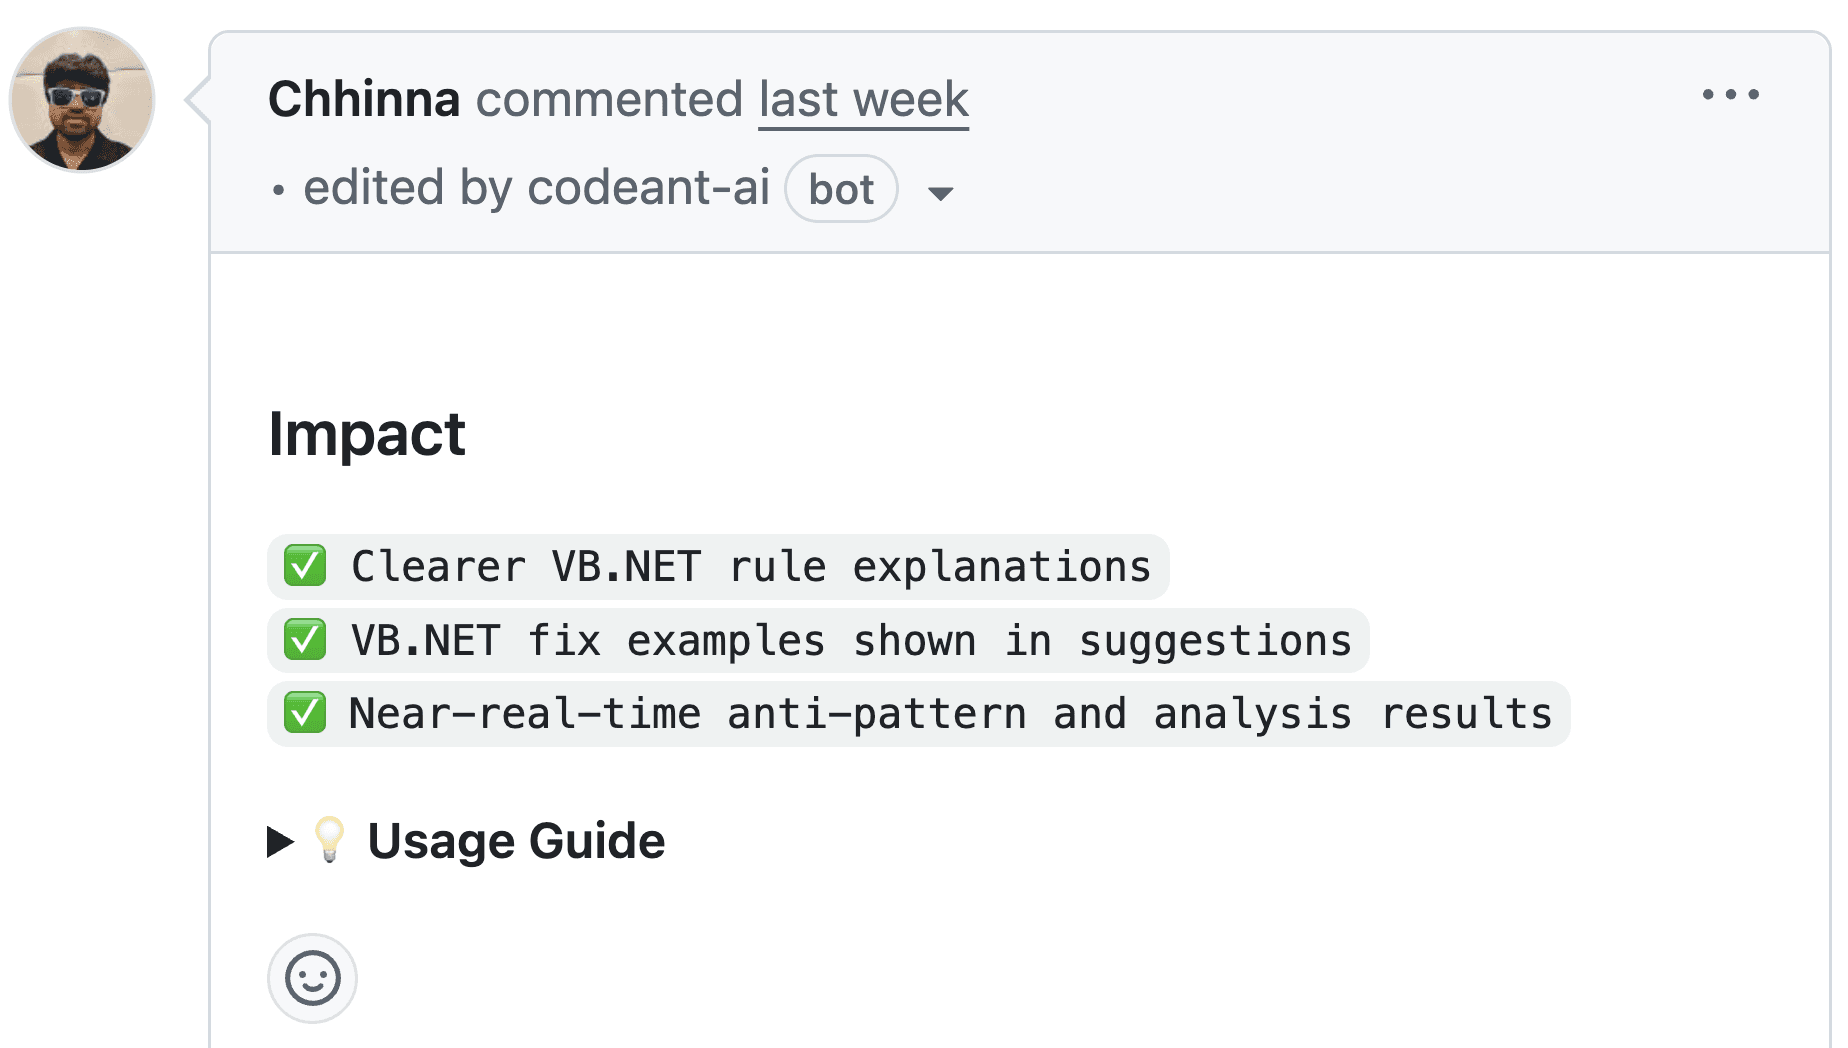1848x1048 pixels.
Task: Click the Chhinna username
Action: [364, 98]
